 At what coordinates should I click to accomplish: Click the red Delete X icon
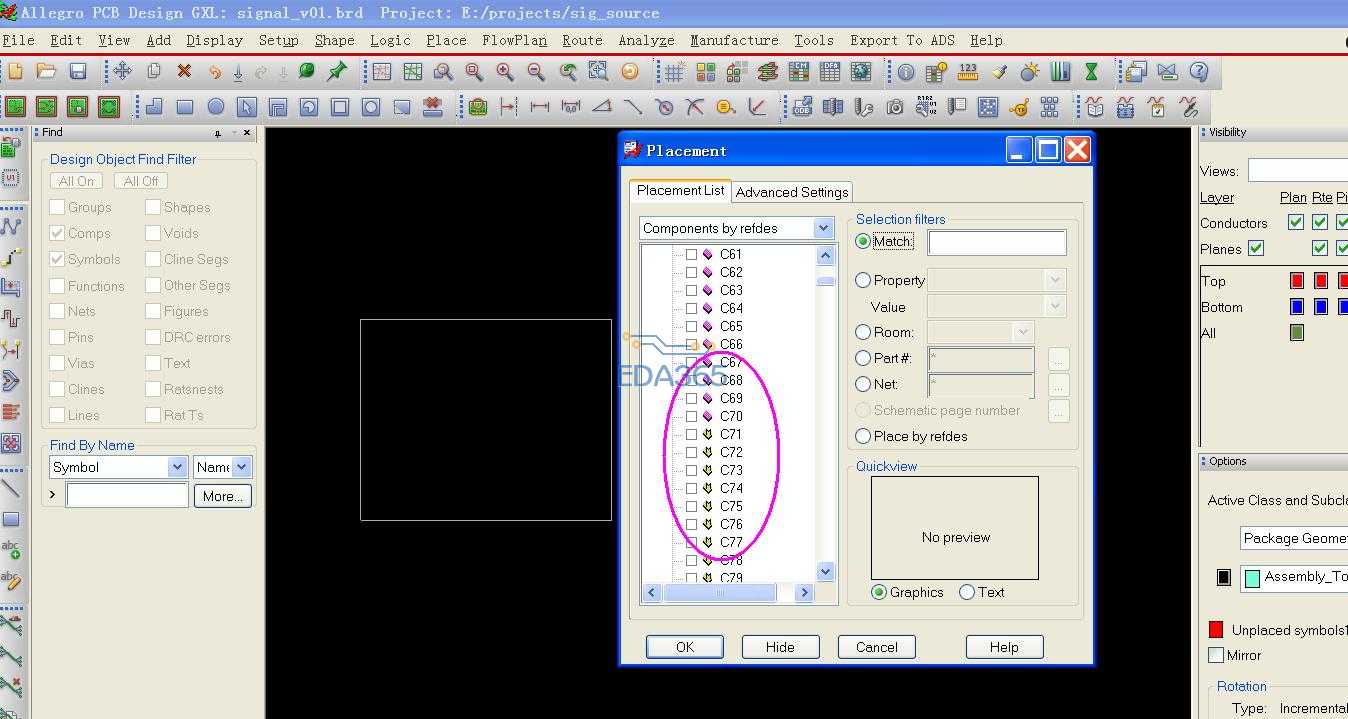(x=184, y=72)
